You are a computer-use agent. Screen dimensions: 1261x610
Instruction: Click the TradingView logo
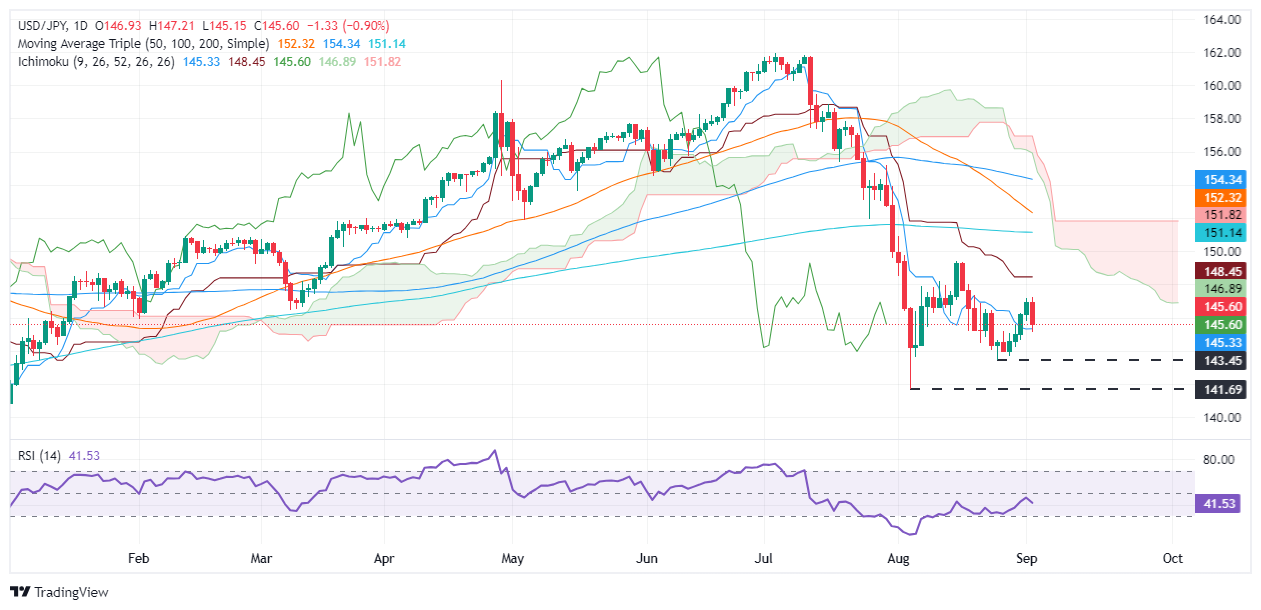pyautogui.click(x=59, y=592)
